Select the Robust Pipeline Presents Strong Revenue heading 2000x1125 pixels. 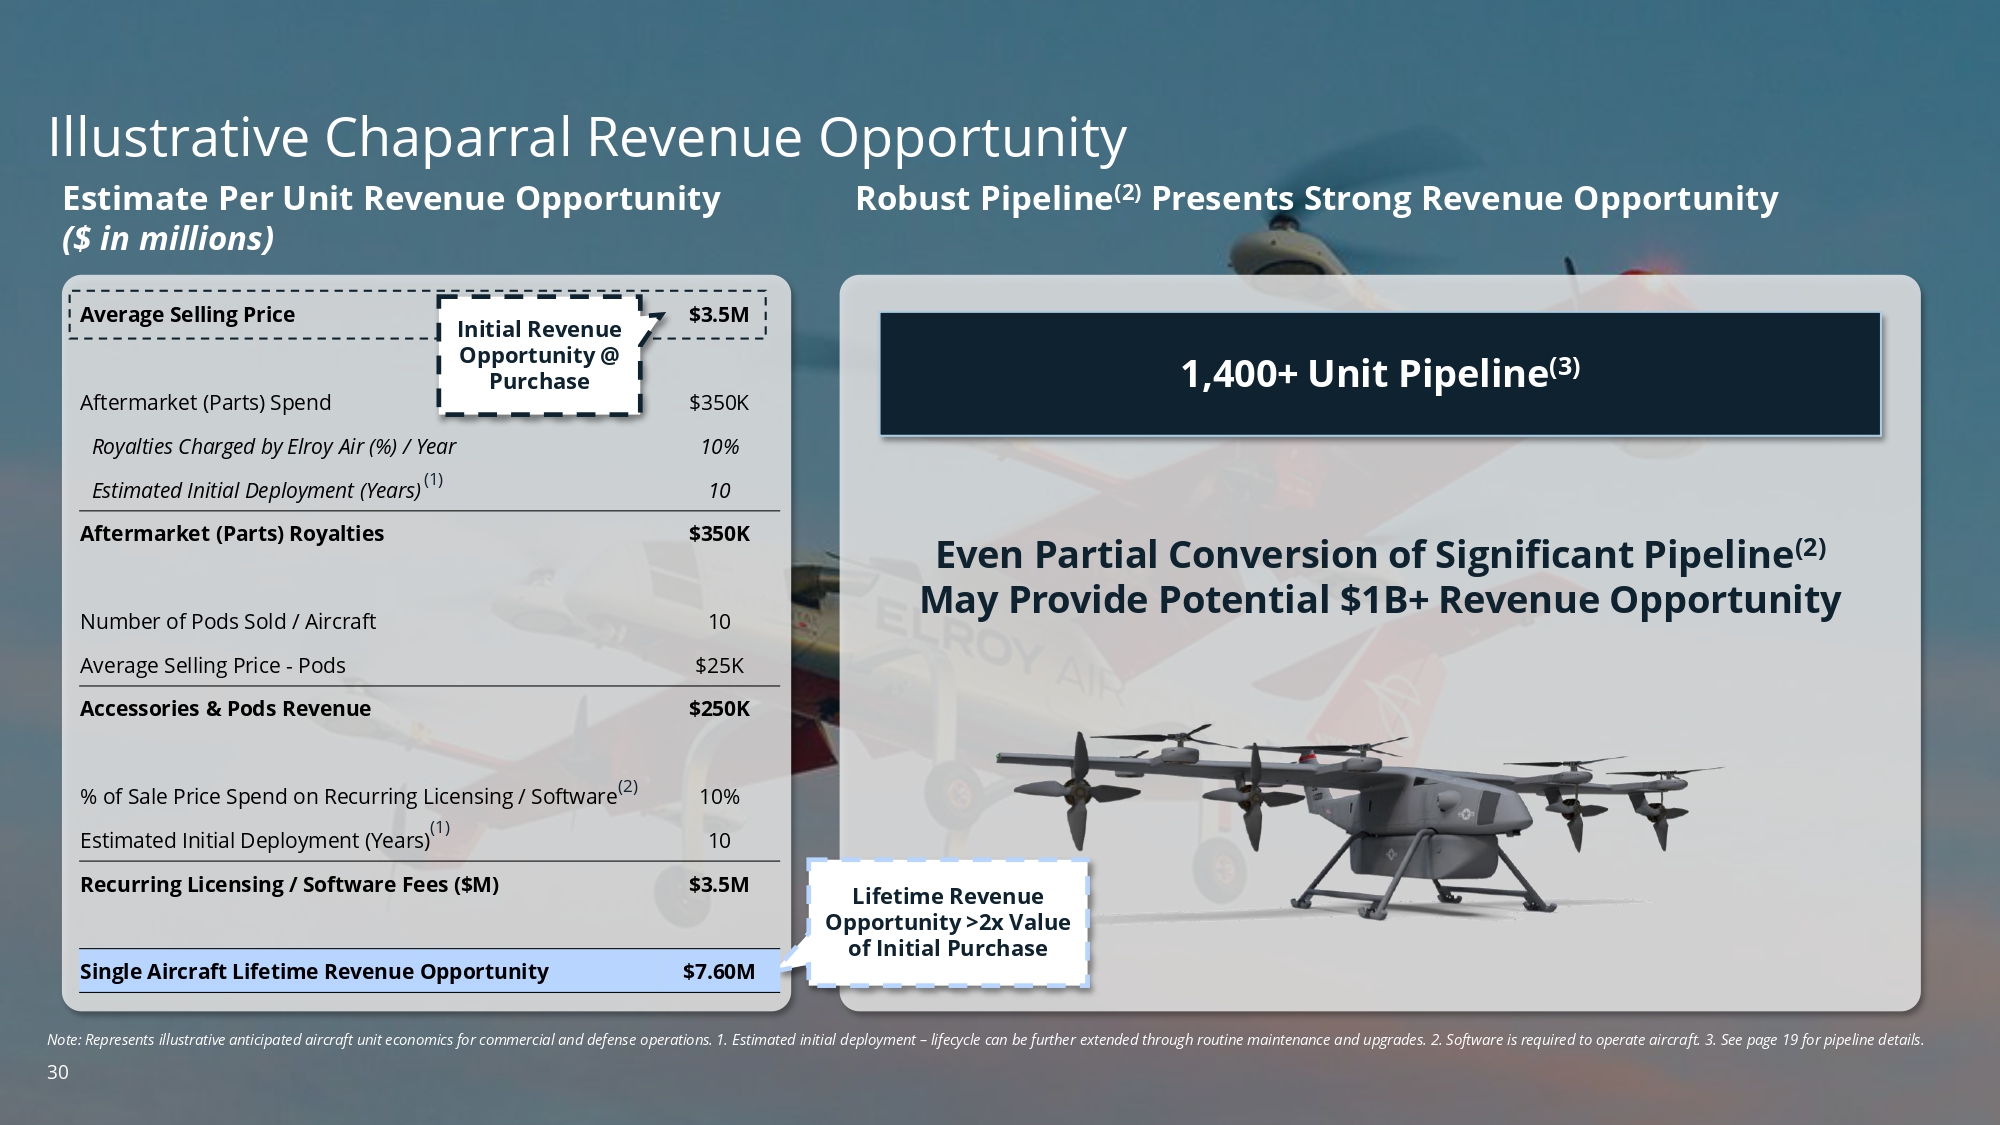pos(1316,198)
